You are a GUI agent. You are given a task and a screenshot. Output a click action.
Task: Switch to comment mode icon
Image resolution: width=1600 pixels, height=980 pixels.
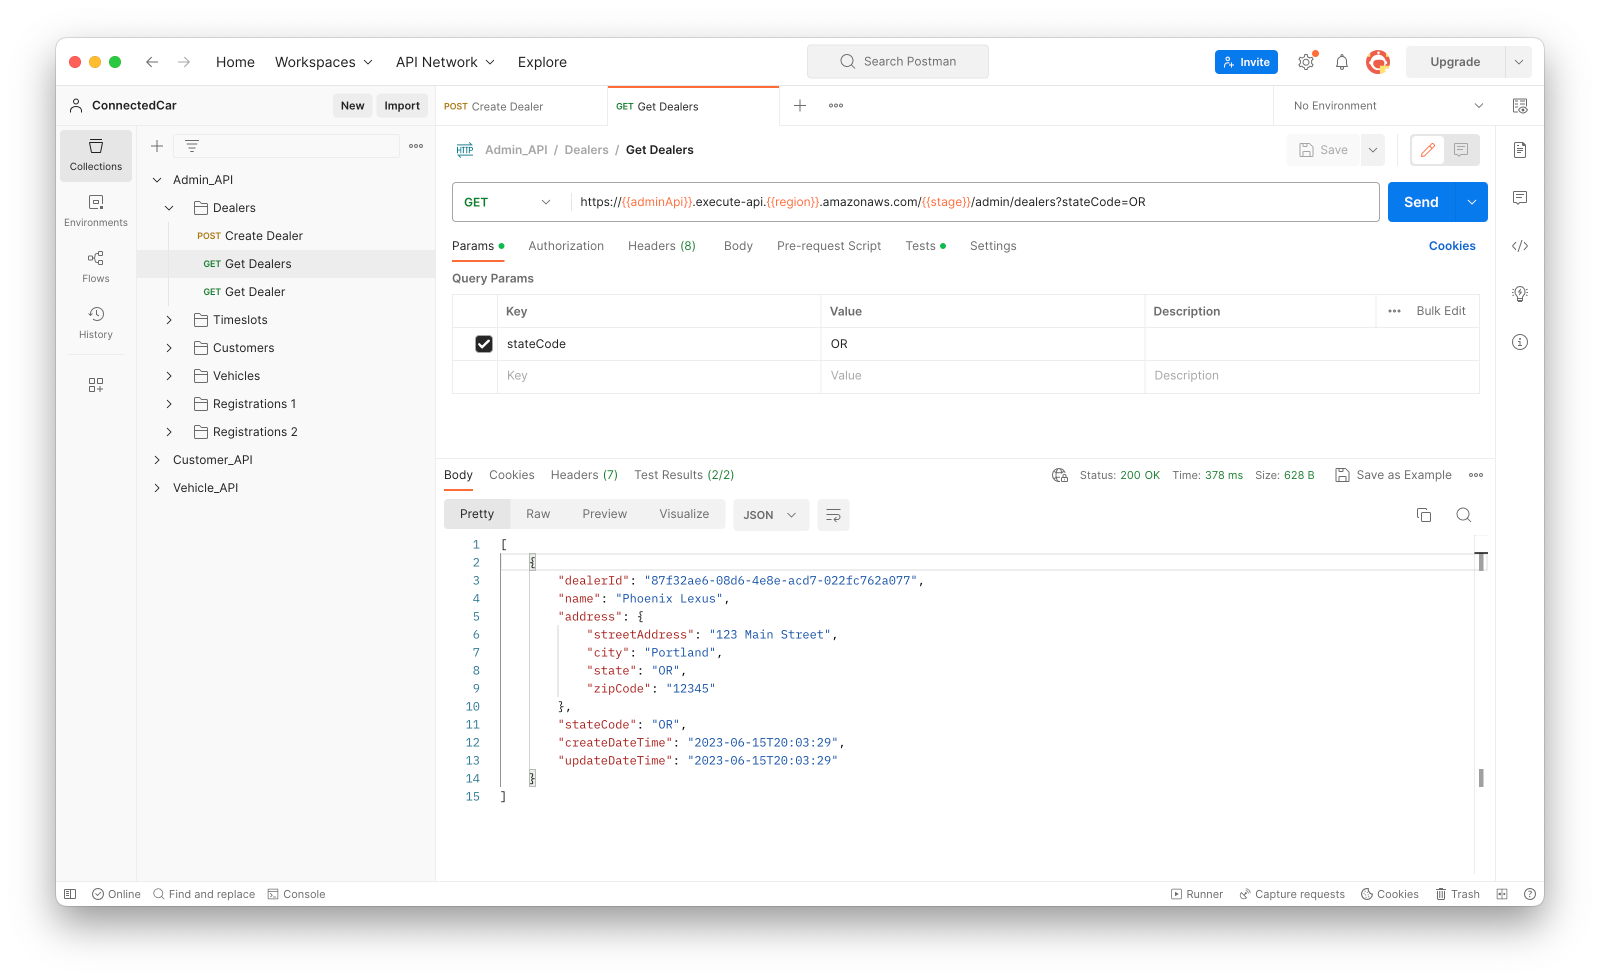coord(1461,150)
